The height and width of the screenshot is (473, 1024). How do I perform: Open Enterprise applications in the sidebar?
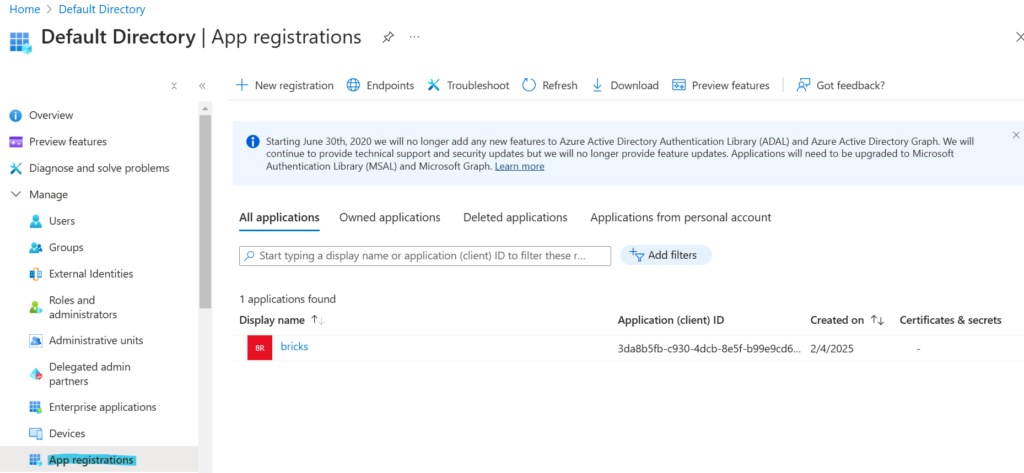(102, 407)
